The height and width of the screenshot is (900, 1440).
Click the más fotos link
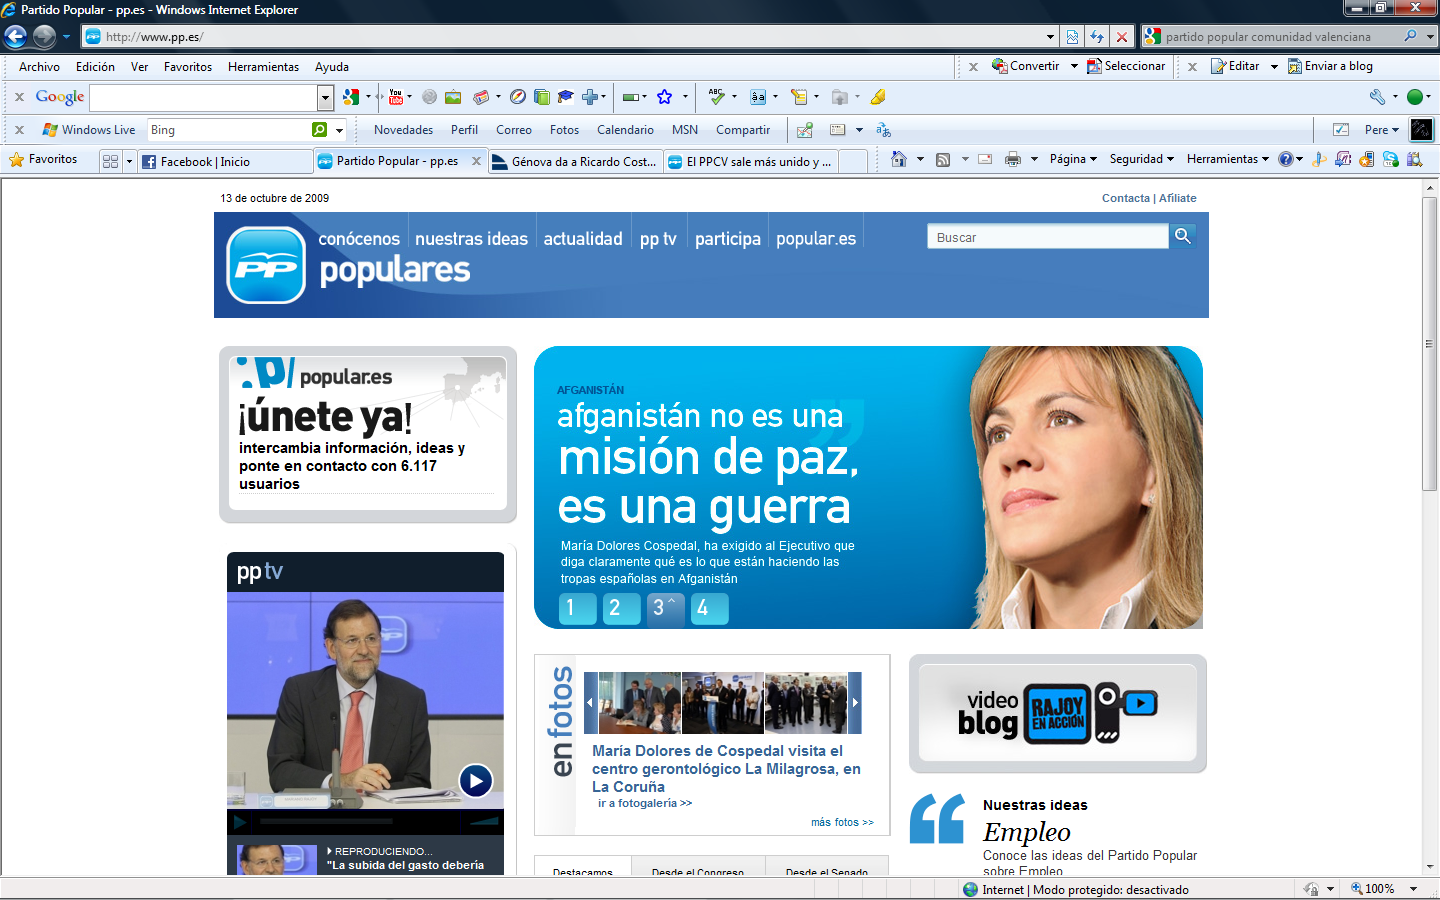pyautogui.click(x=842, y=822)
